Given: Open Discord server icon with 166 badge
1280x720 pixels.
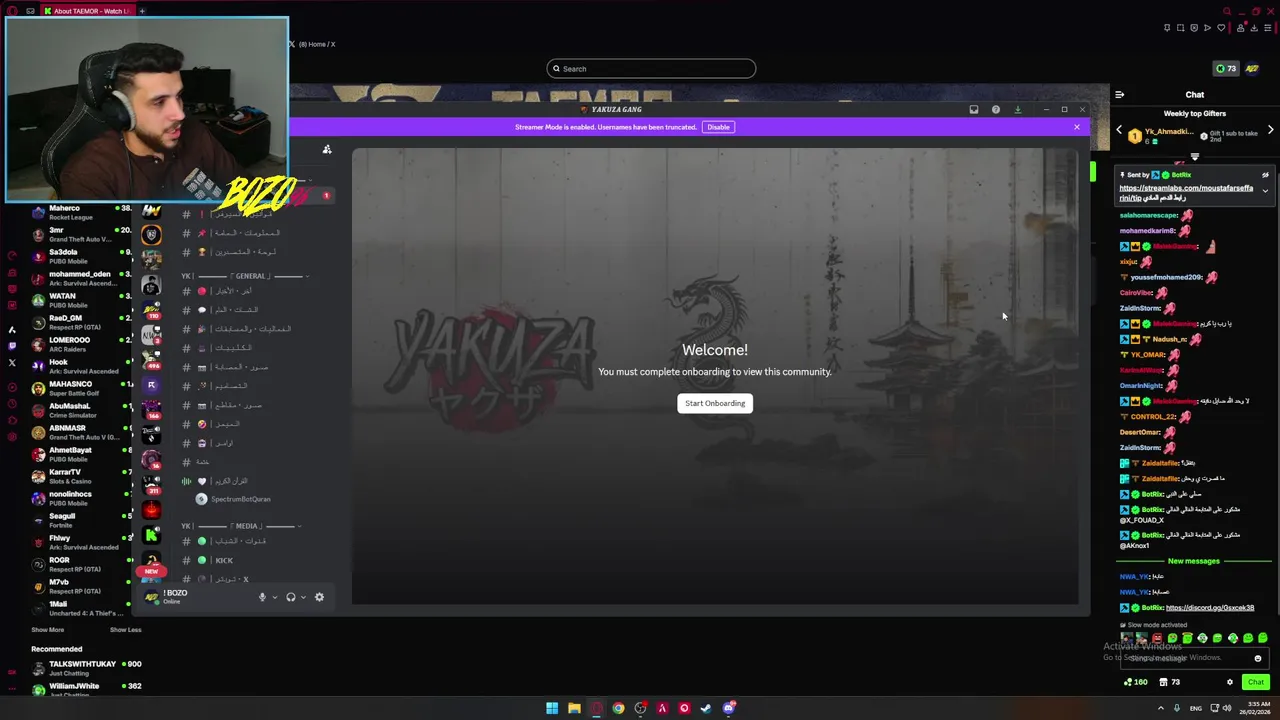Looking at the screenshot, I should tap(151, 409).
